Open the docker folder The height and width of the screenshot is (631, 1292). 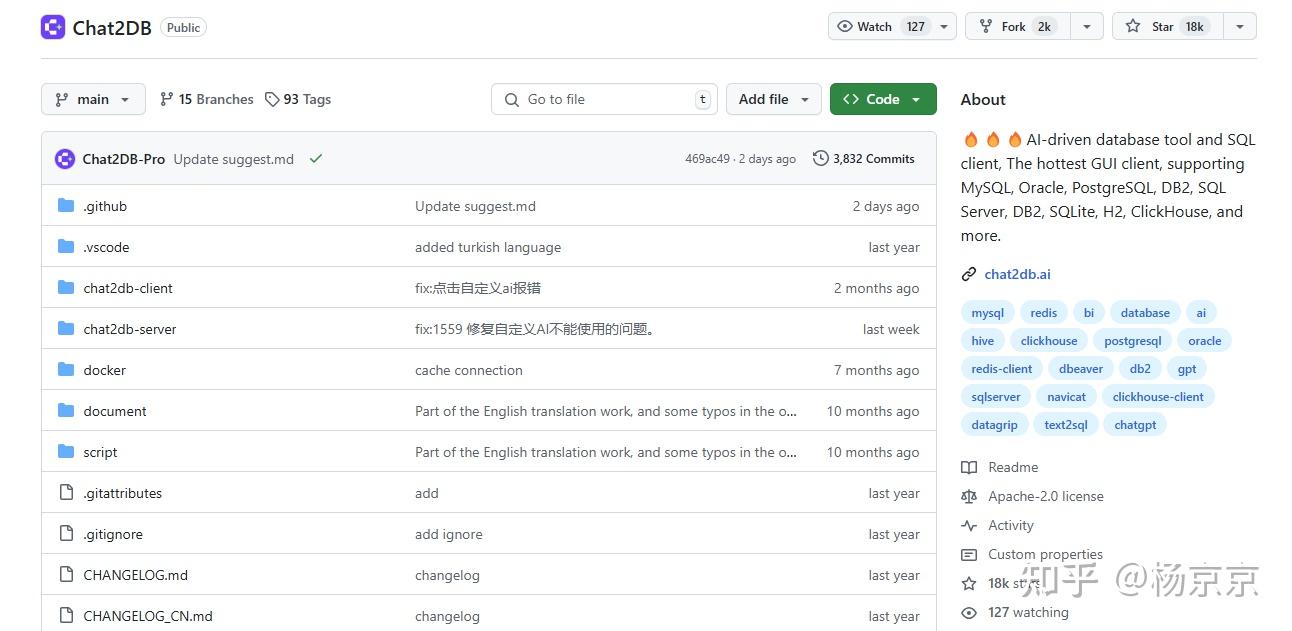[104, 369]
